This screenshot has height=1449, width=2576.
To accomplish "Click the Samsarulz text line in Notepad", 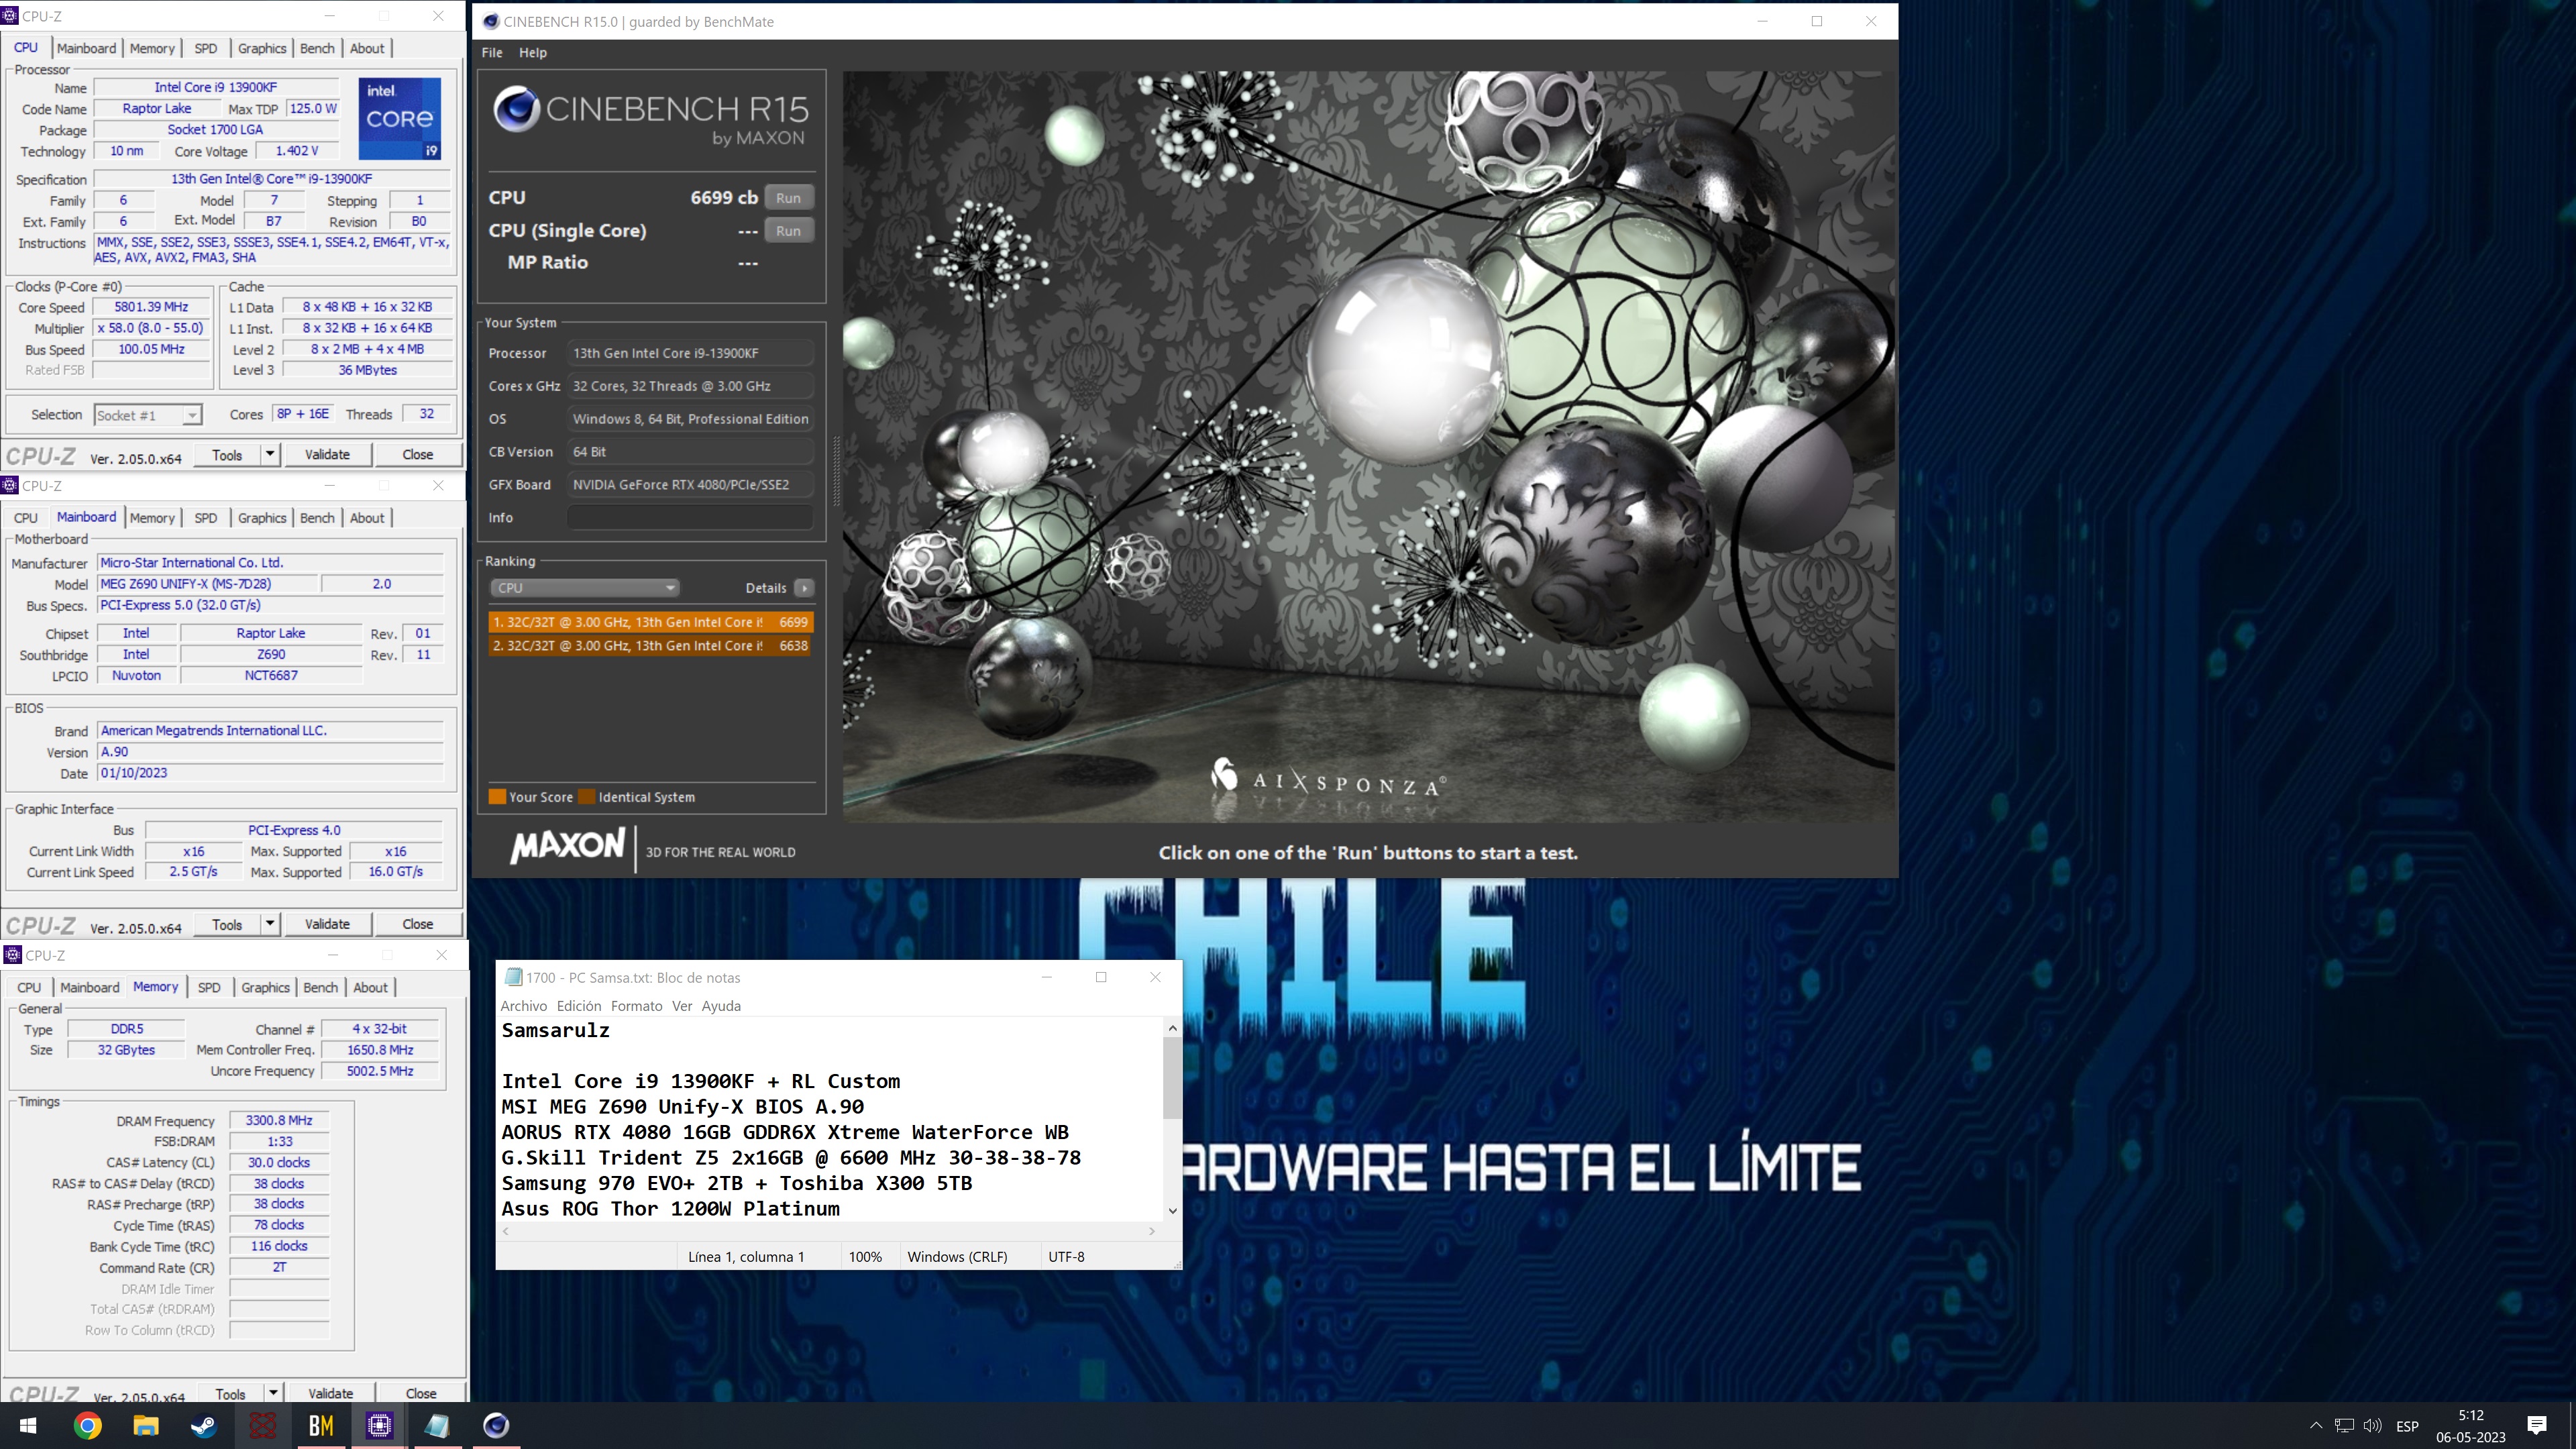I will (555, 1030).
